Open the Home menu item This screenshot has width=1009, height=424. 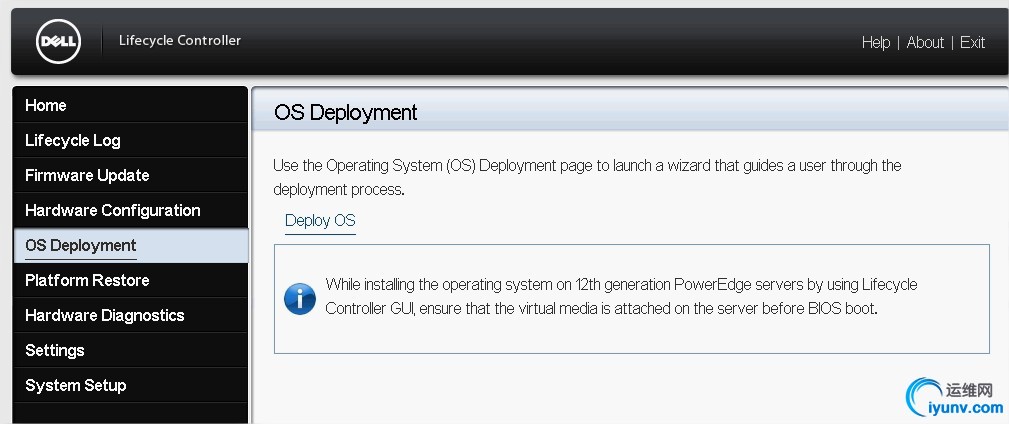131,105
